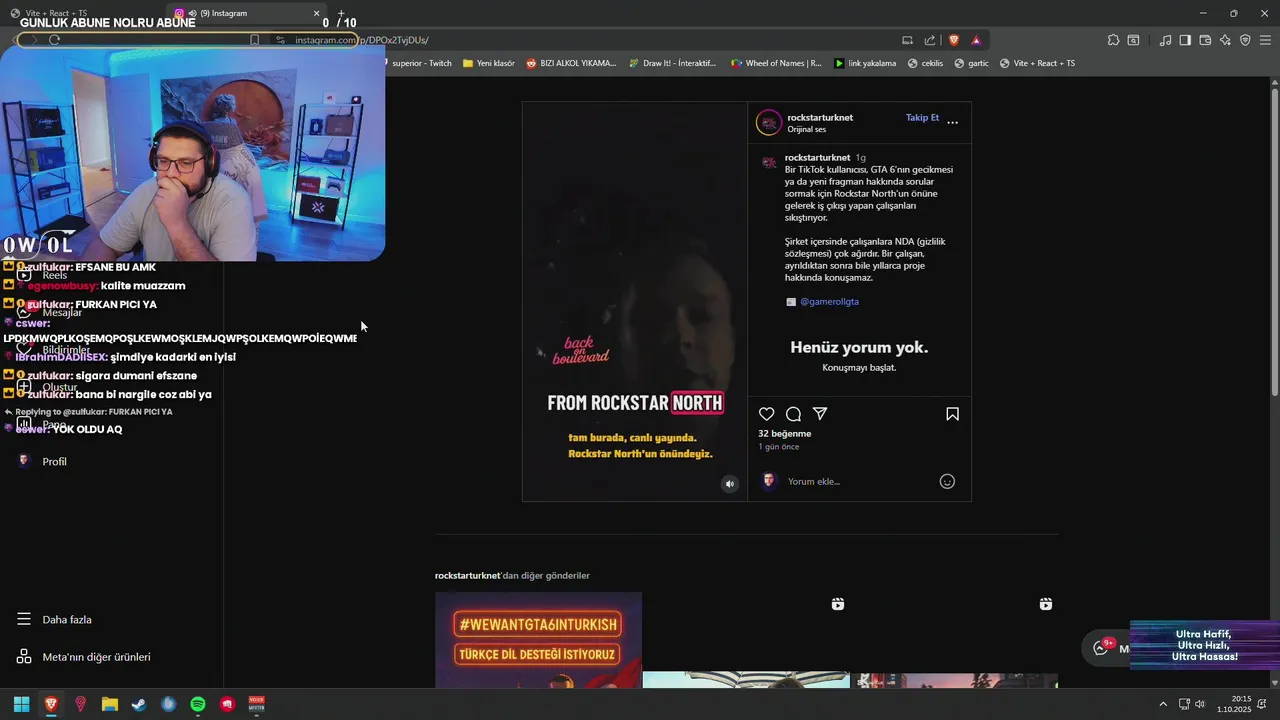This screenshot has height=720, width=1280.
Task: Open File Explorer from the taskbar
Action: pyautogui.click(x=110, y=704)
